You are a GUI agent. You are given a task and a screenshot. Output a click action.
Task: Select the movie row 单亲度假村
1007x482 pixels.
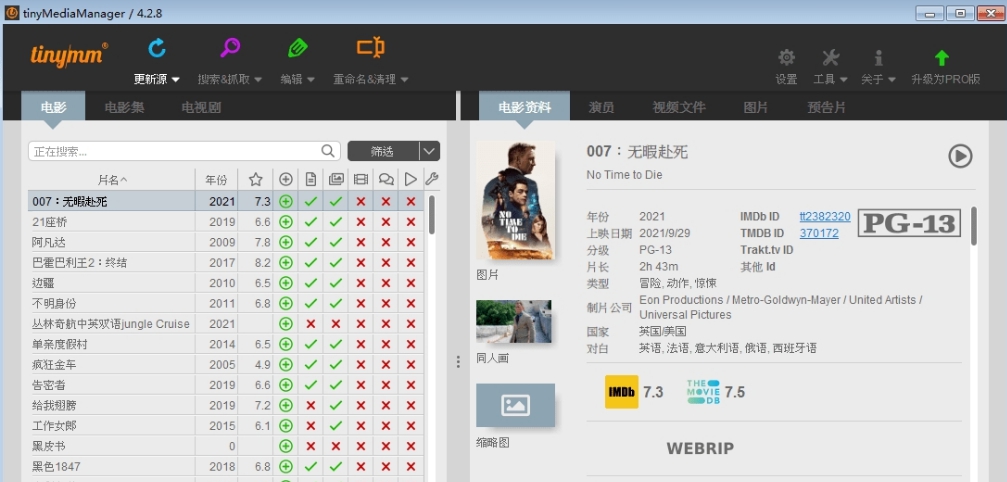point(225,344)
